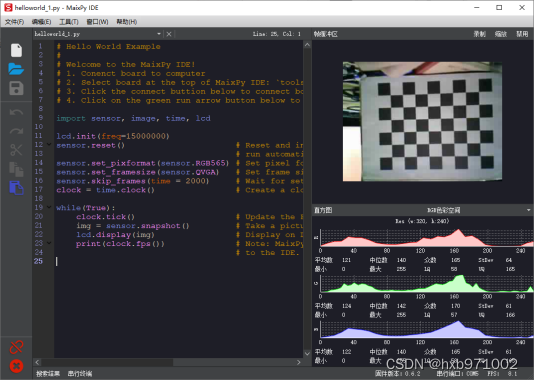Click the editor vertical scrollbar up arrow
This screenshot has width=534, height=380.
coord(307,45)
